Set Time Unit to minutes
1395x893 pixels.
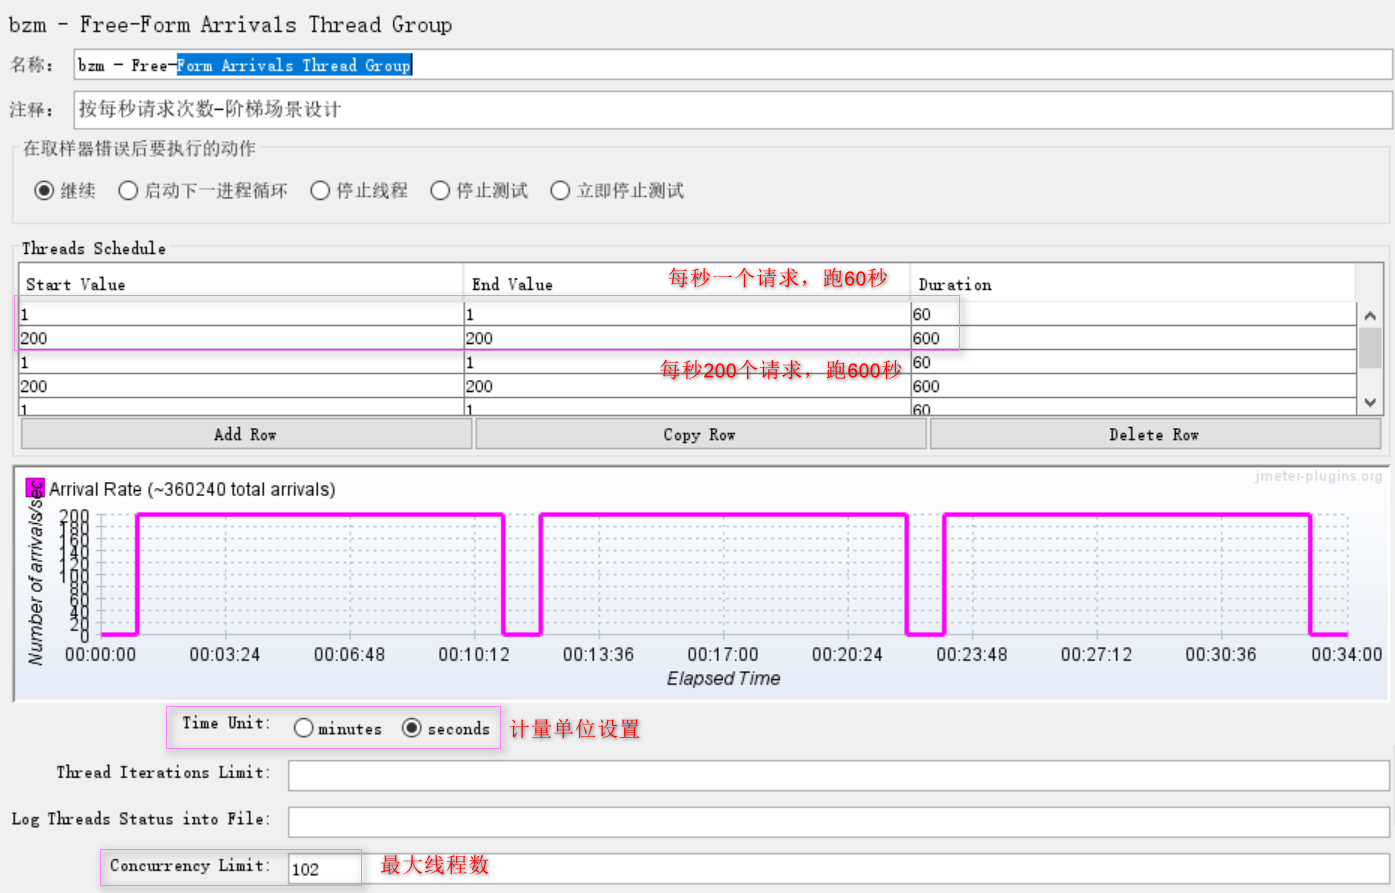pyautogui.click(x=304, y=728)
